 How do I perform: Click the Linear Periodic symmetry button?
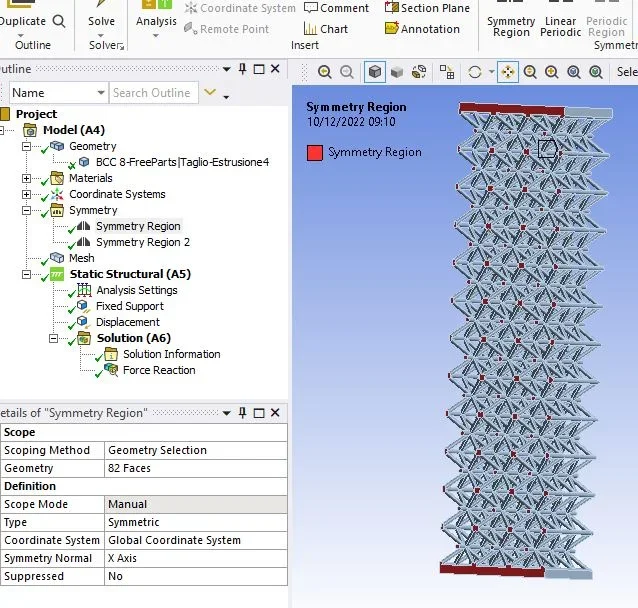[x=560, y=26]
